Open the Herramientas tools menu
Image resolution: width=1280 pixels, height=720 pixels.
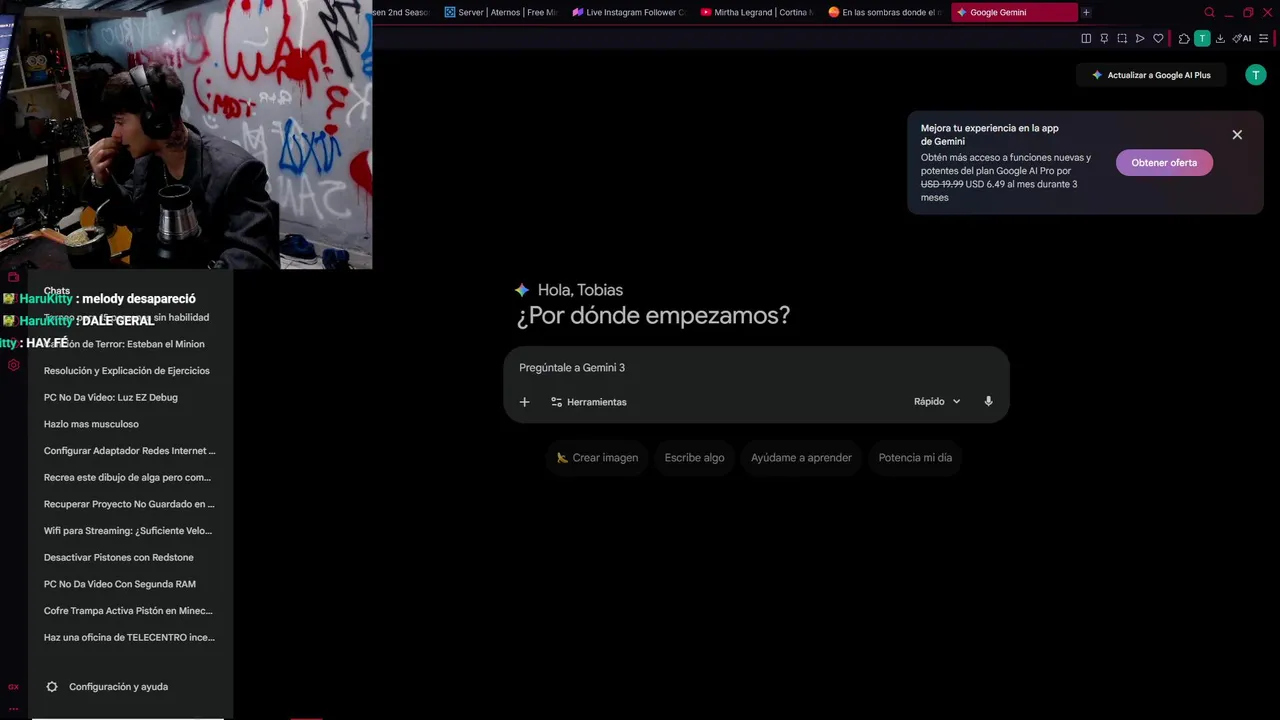coord(588,402)
